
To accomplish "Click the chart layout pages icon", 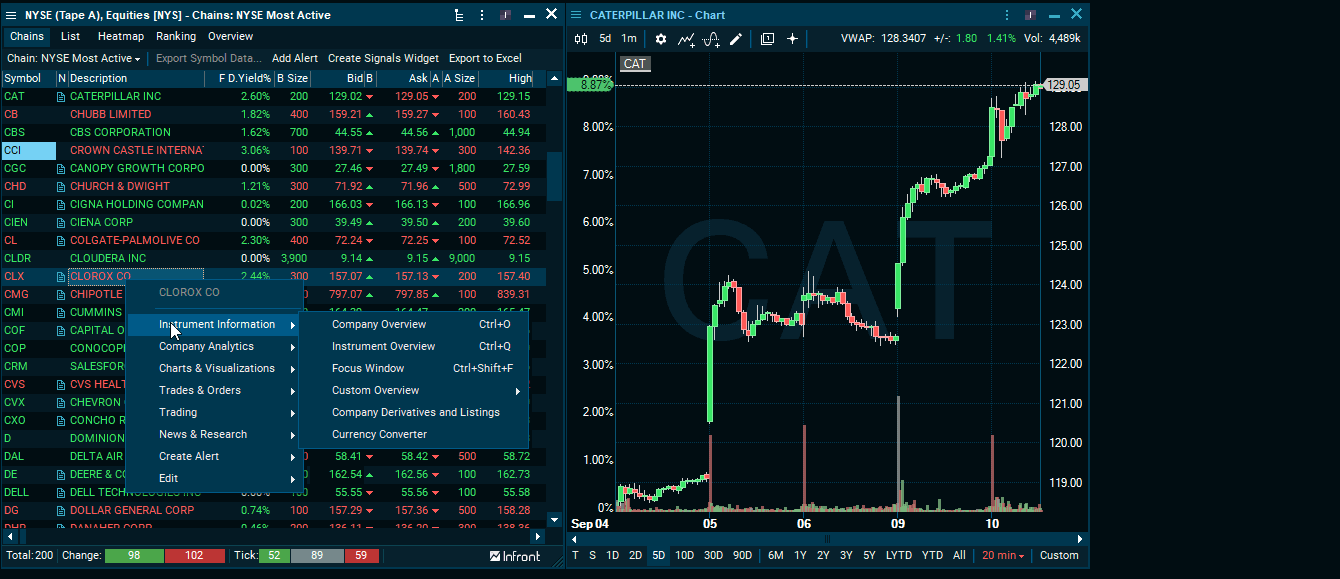I will point(767,39).
